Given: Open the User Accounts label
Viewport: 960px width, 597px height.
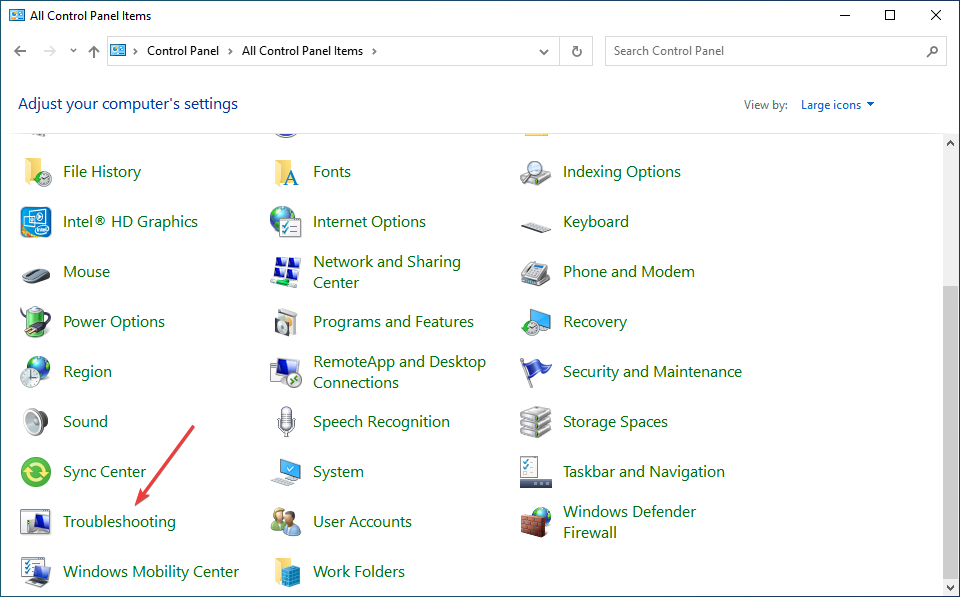Looking at the screenshot, I should [x=362, y=522].
